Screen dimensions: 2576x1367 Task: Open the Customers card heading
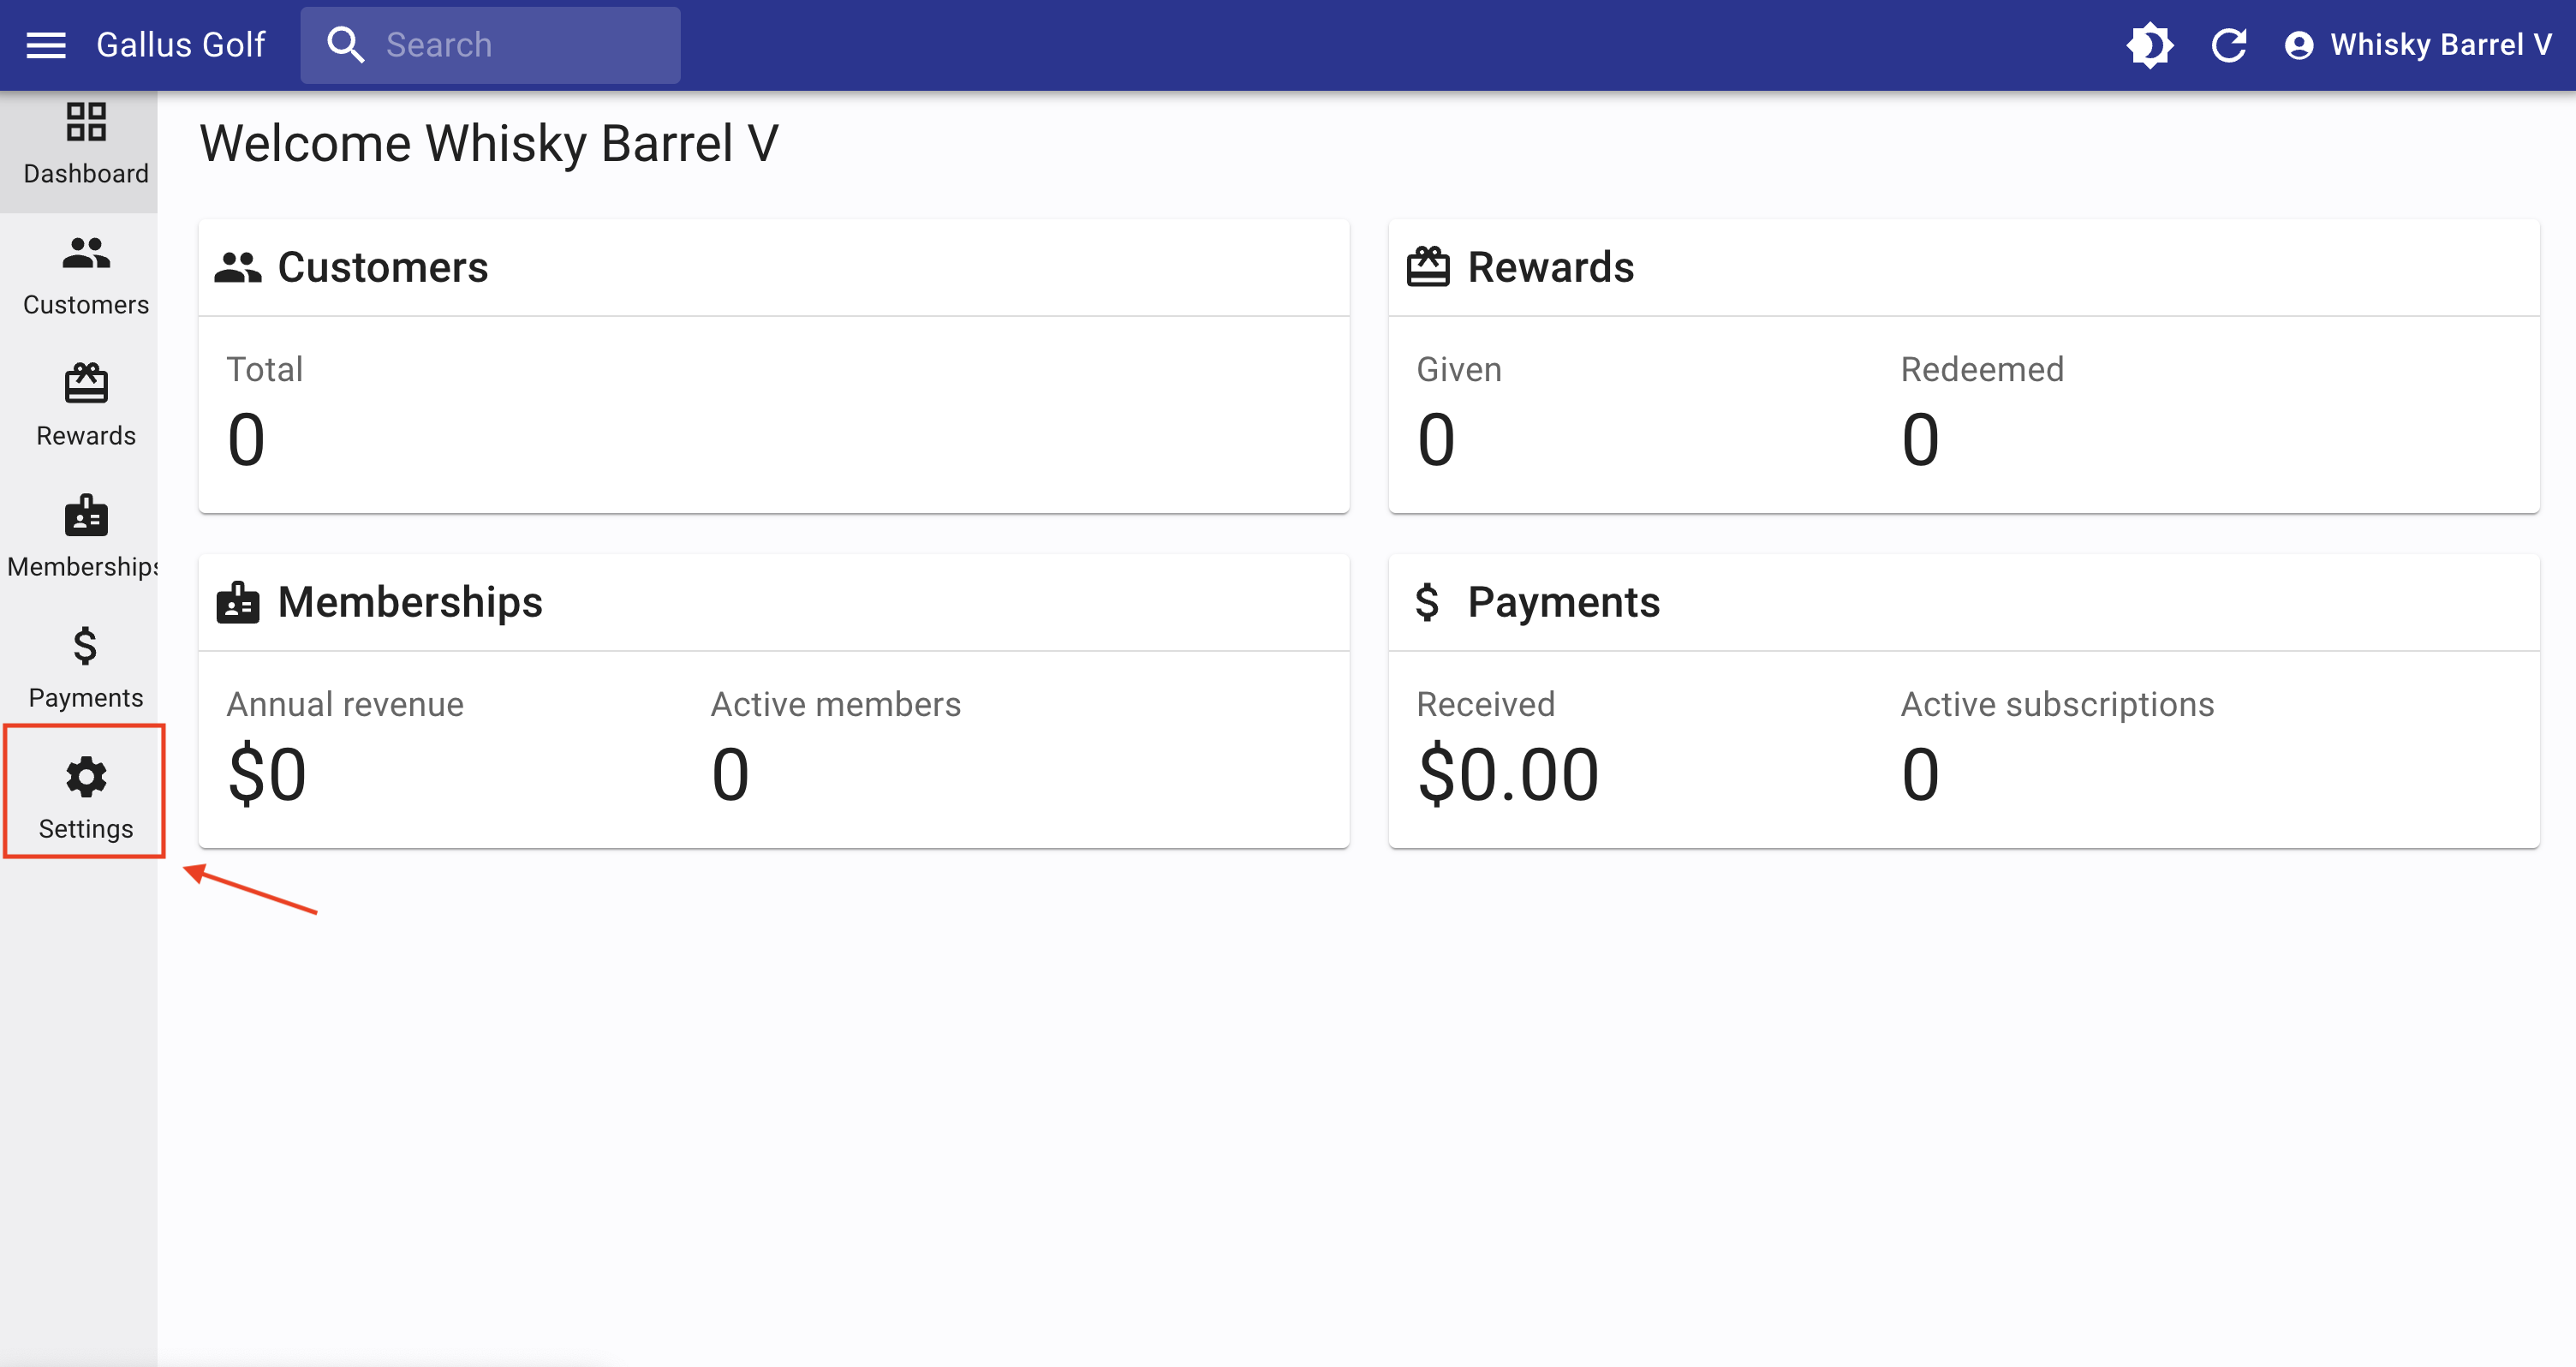[x=383, y=268]
